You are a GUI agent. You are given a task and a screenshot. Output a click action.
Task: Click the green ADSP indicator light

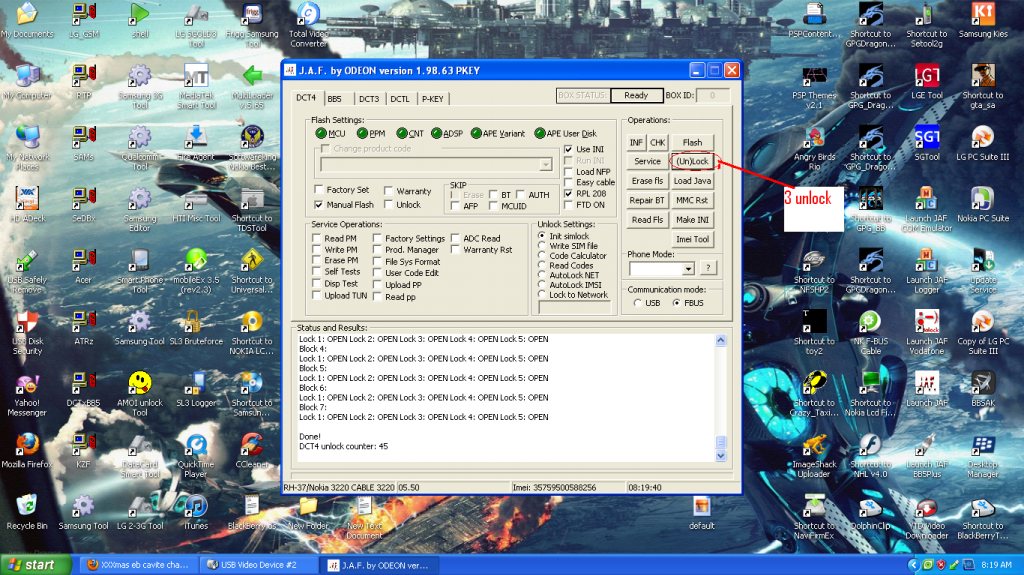click(x=436, y=133)
